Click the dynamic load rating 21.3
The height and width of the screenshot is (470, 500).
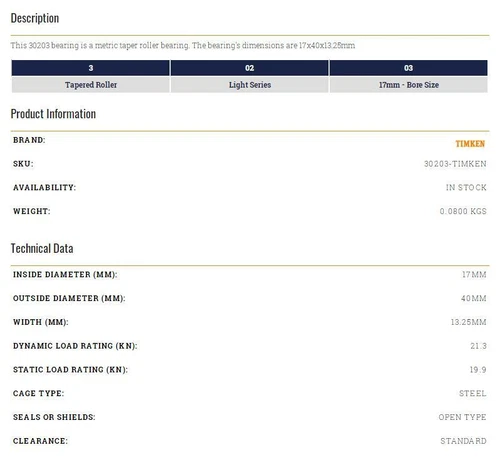click(x=478, y=346)
